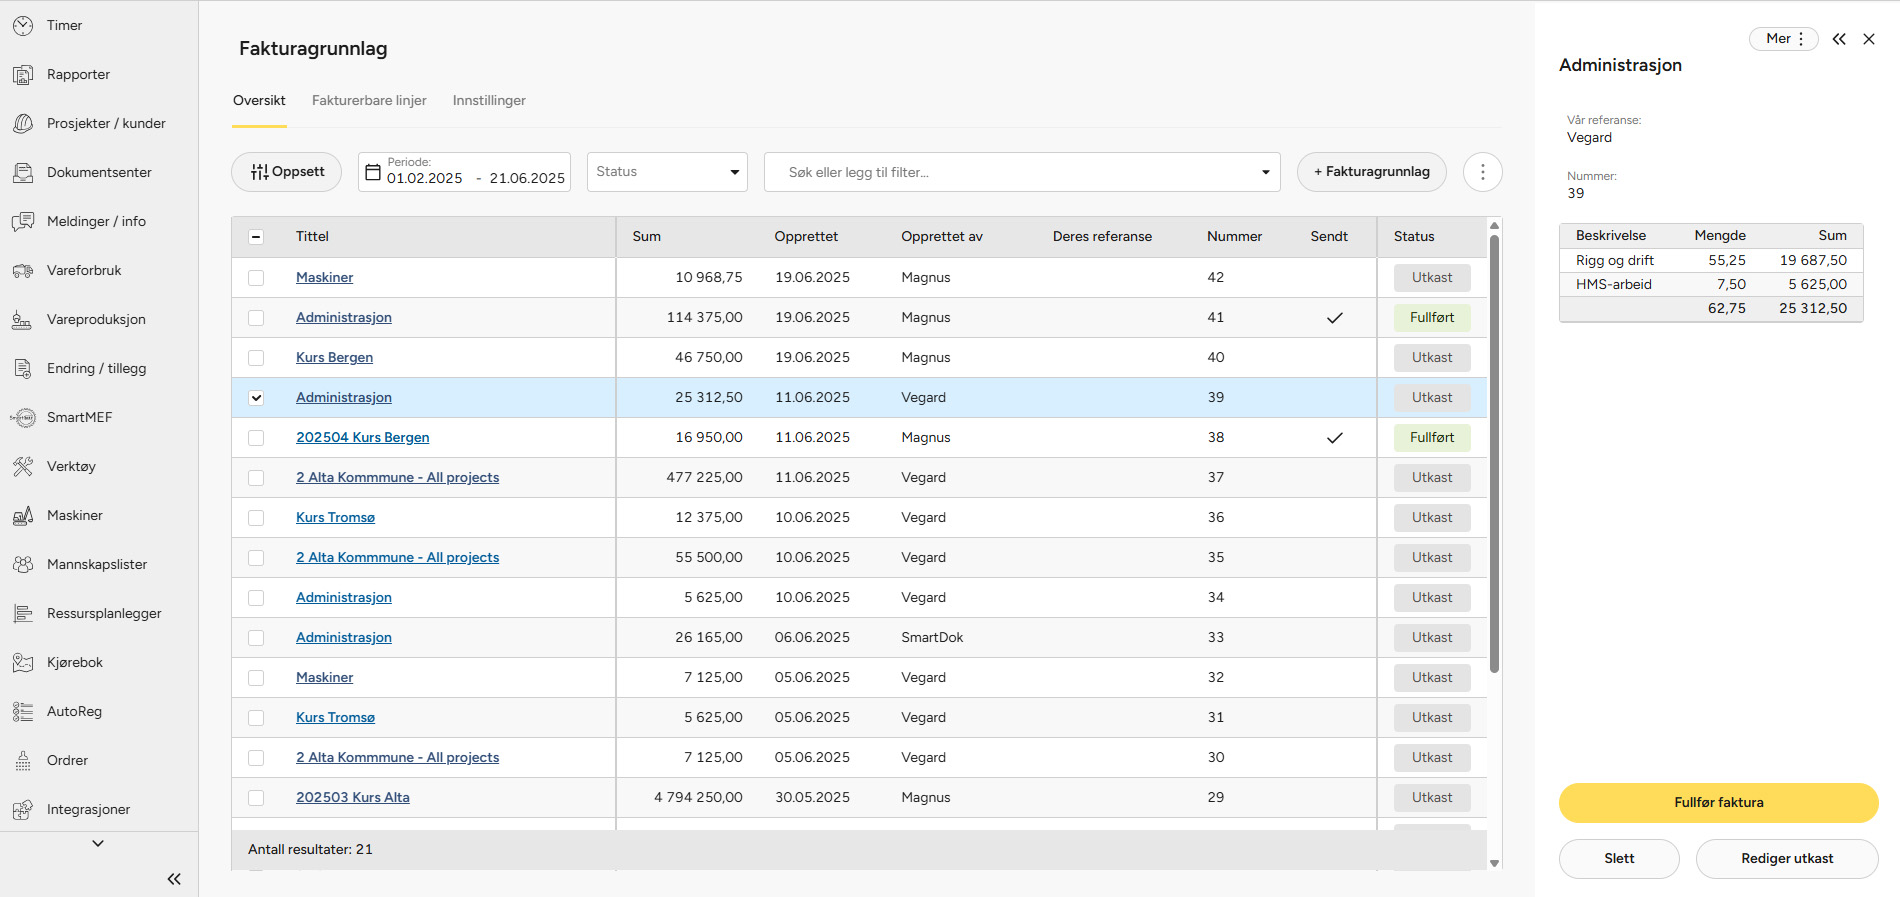Click the period end date 21.06.2025
Image resolution: width=1900 pixels, height=897 pixels.
click(527, 178)
